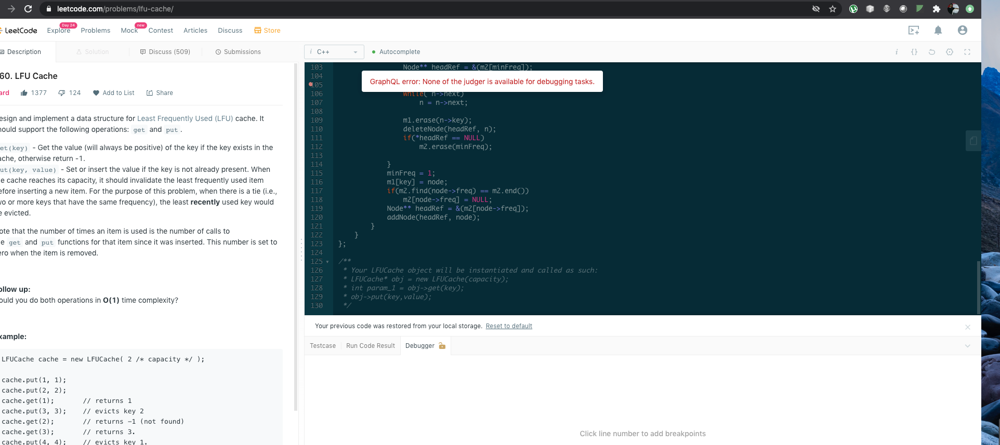The image size is (1000, 445).
Task: Reload the page with browser refresh icon
Action: coord(28,9)
